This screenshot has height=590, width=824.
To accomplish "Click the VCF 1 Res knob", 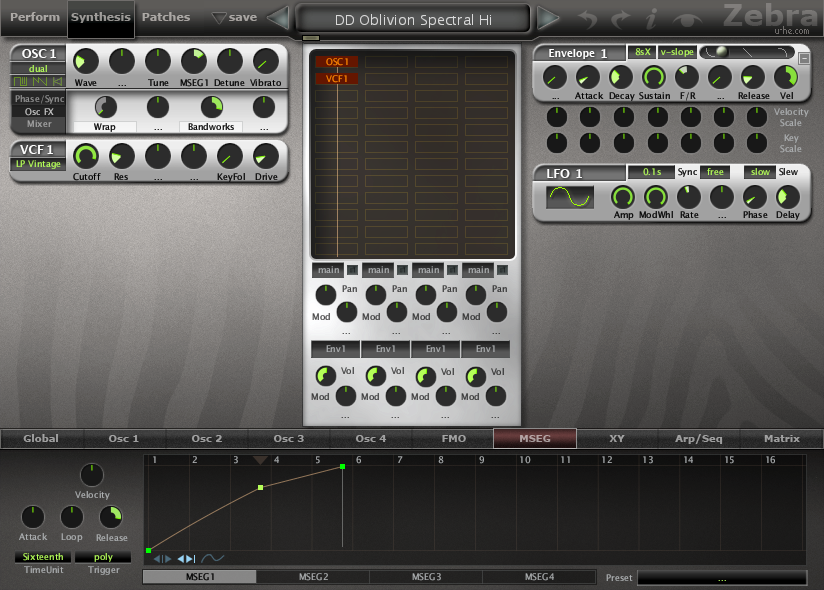I will pyautogui.click(x=121, y=157).
